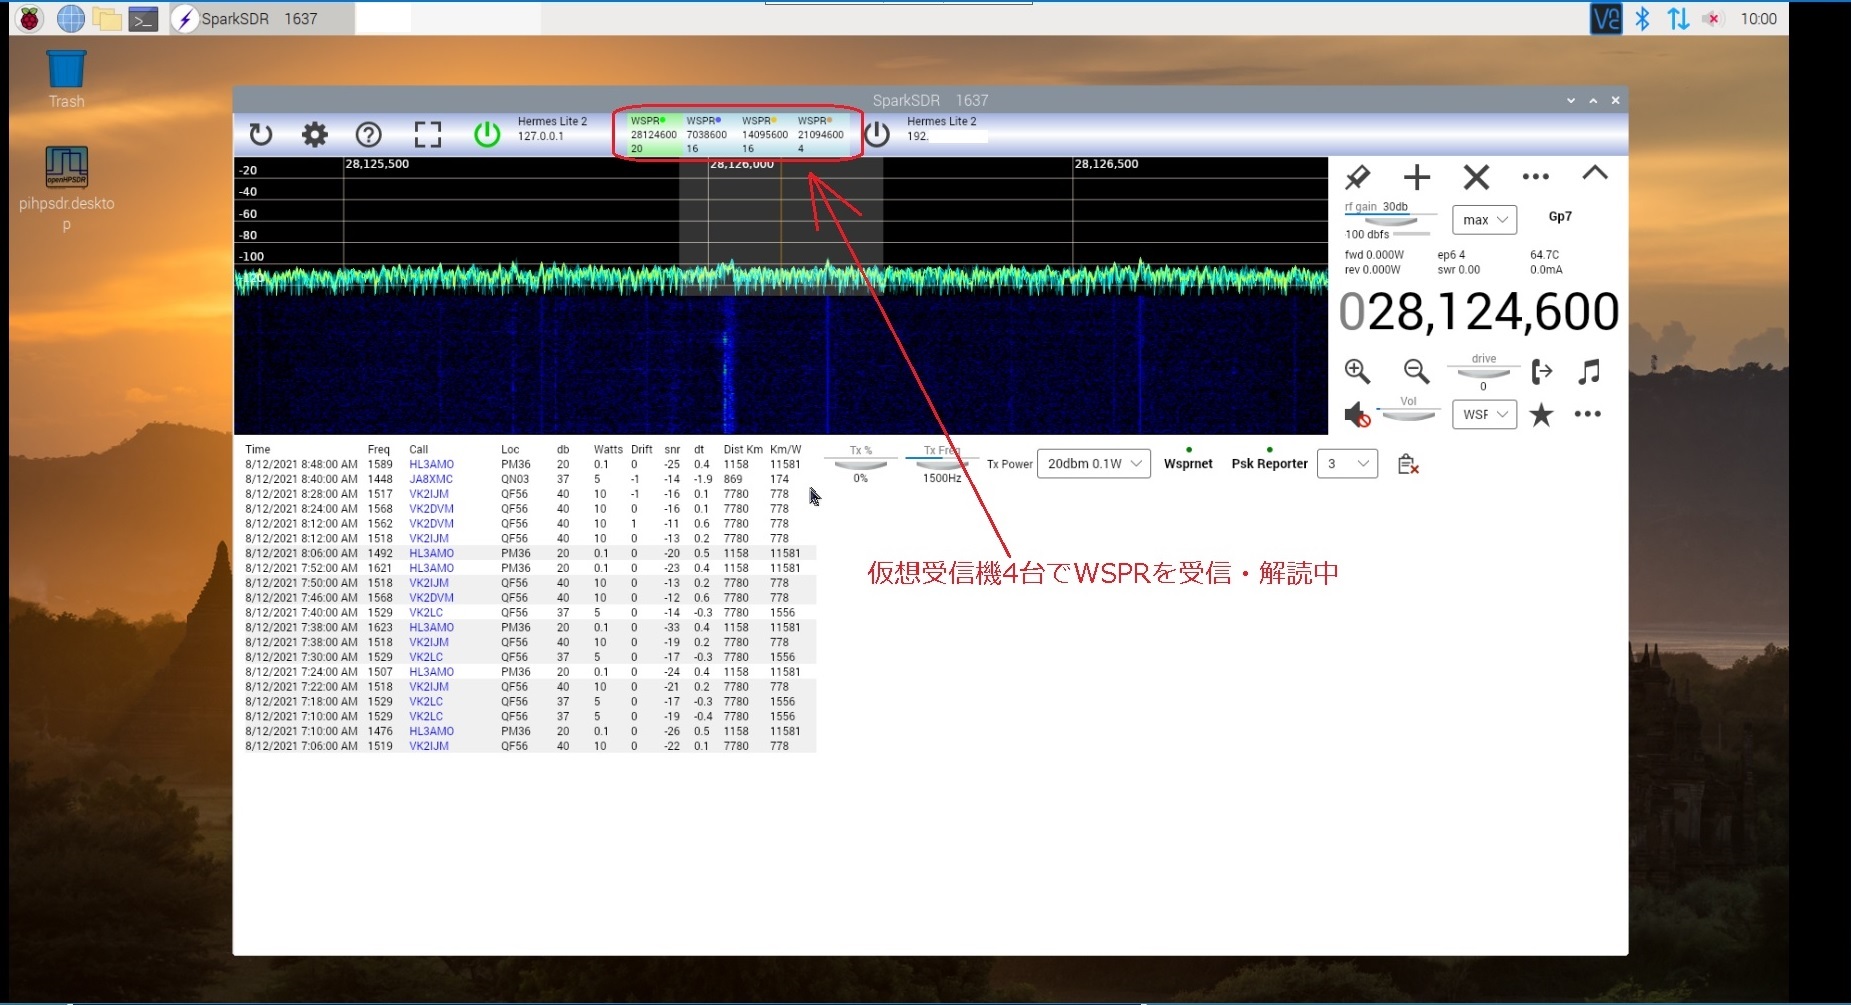Toggle the green power button for 127.0.0.1 radio
1851x1005 pixels.
487,135
